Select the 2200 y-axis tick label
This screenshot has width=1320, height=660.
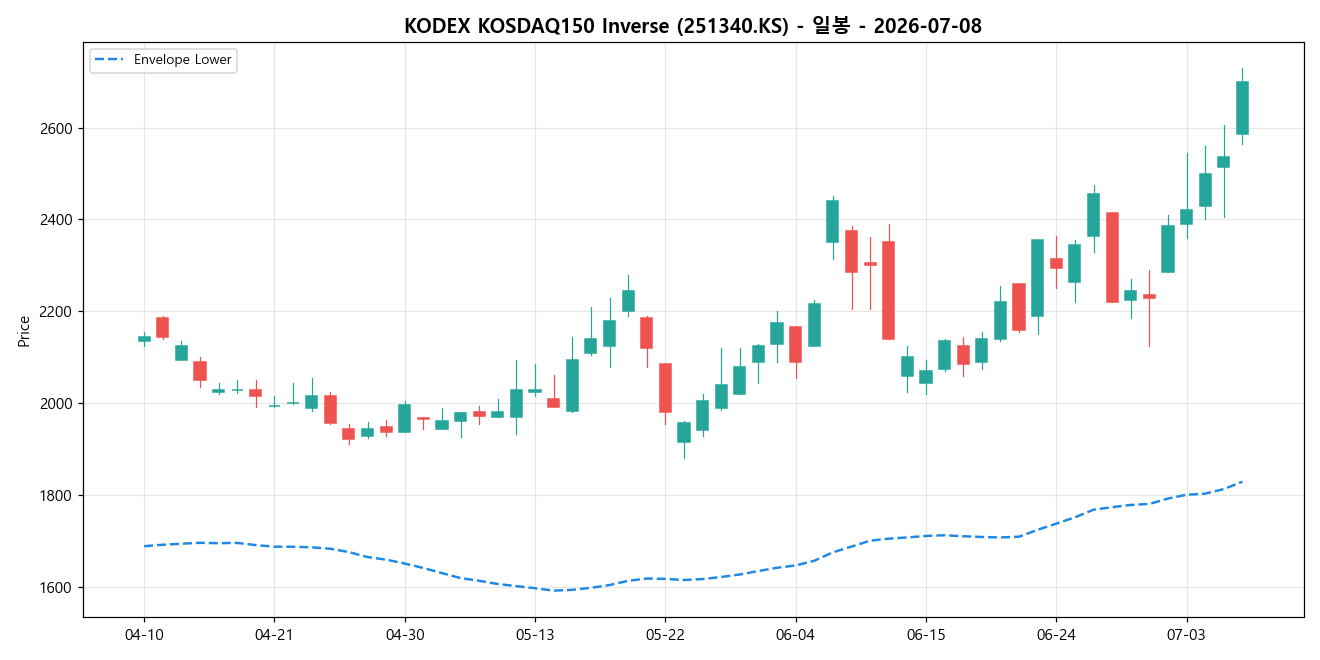57,312
